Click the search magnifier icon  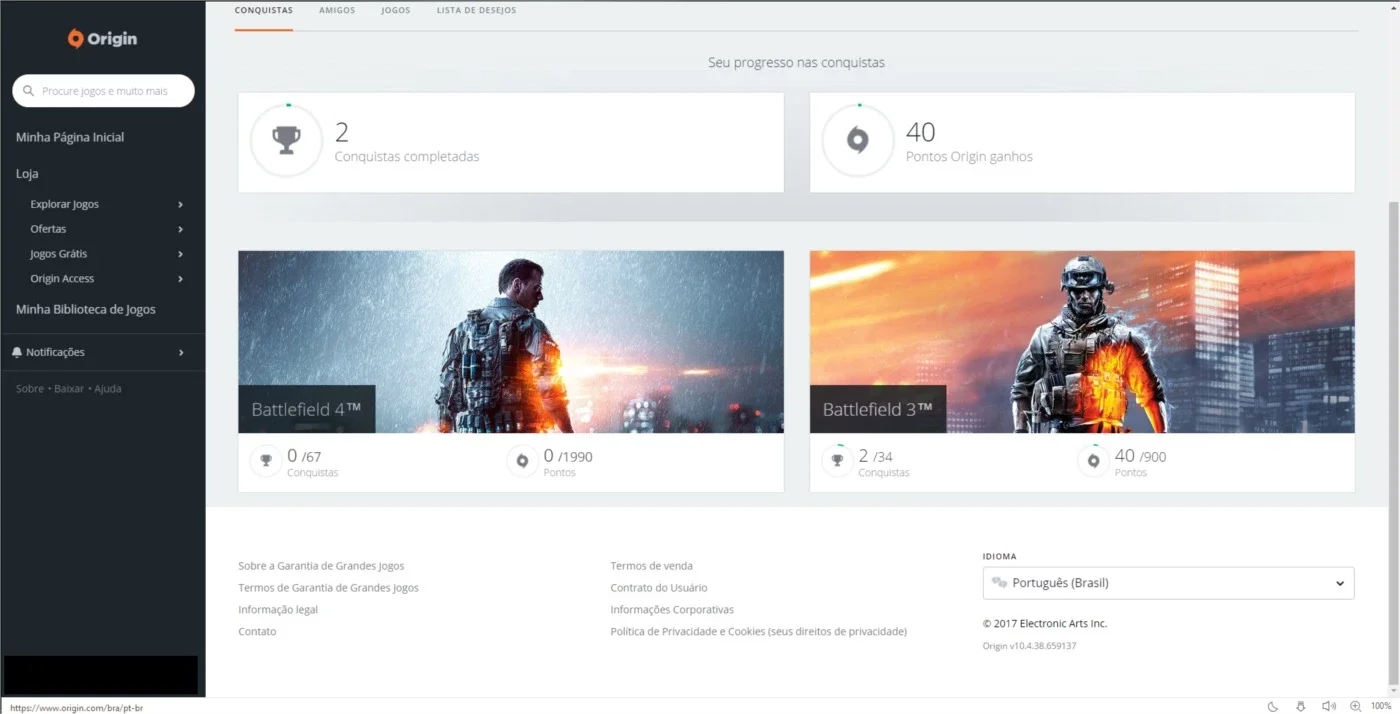pyautogui.click(x=29, y=91)
